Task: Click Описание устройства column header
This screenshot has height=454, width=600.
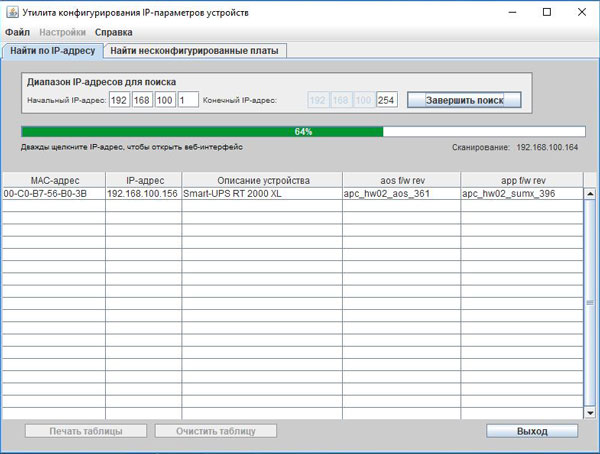Action: click(262, 180)
